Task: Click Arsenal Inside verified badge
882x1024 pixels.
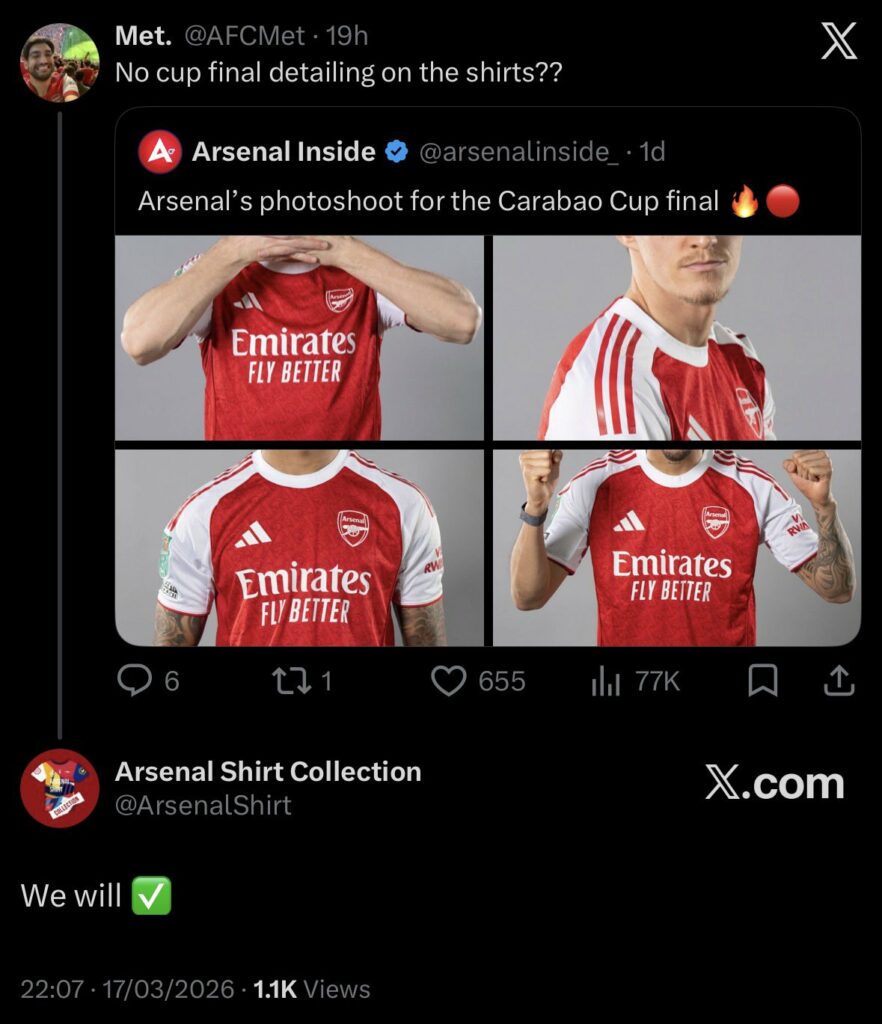Action: [x=396, y=152]
